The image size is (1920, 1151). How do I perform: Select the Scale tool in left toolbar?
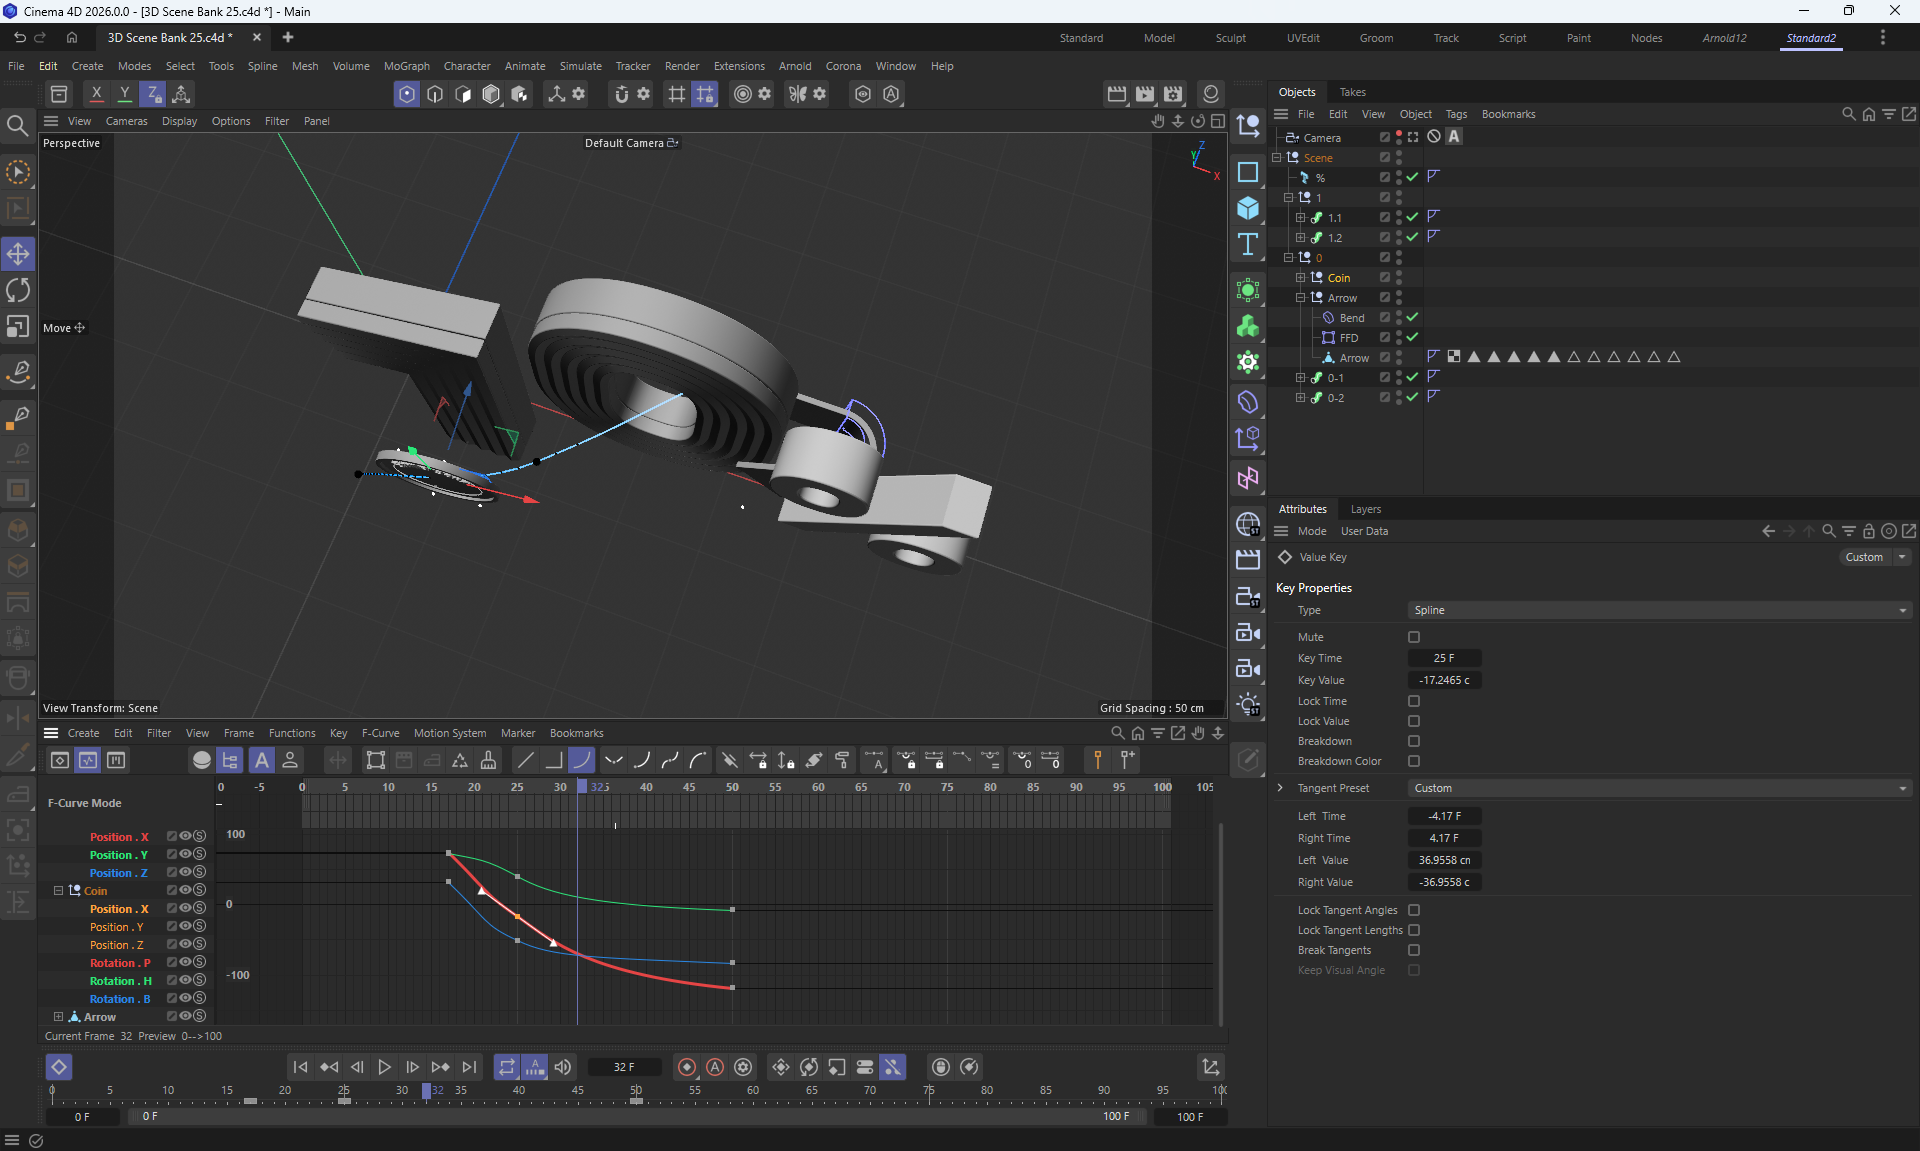click(18, 327)
